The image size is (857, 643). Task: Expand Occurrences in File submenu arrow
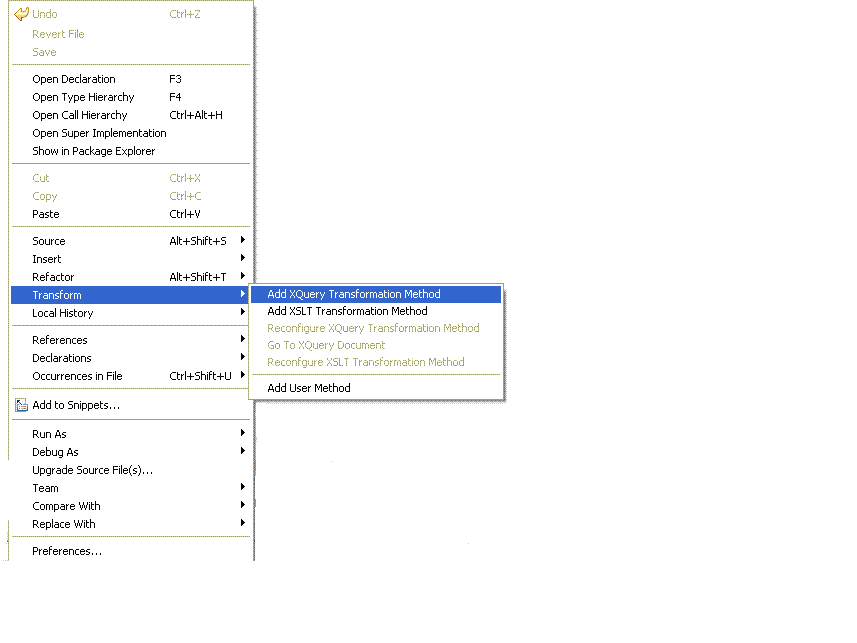[x=243, y=375]
